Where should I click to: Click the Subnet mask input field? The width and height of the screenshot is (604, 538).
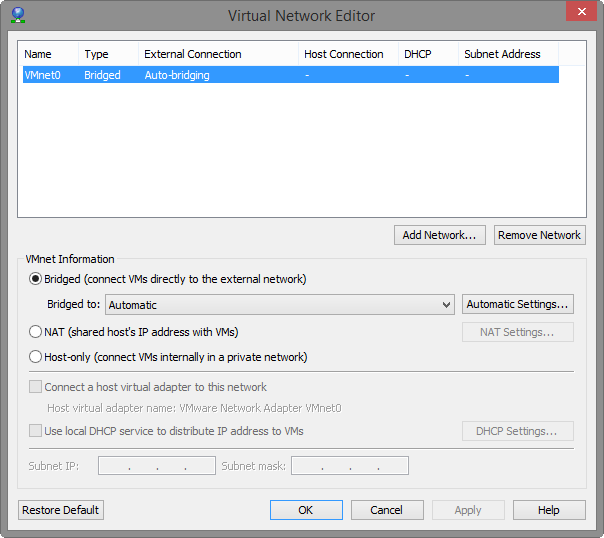coord(350,466)
